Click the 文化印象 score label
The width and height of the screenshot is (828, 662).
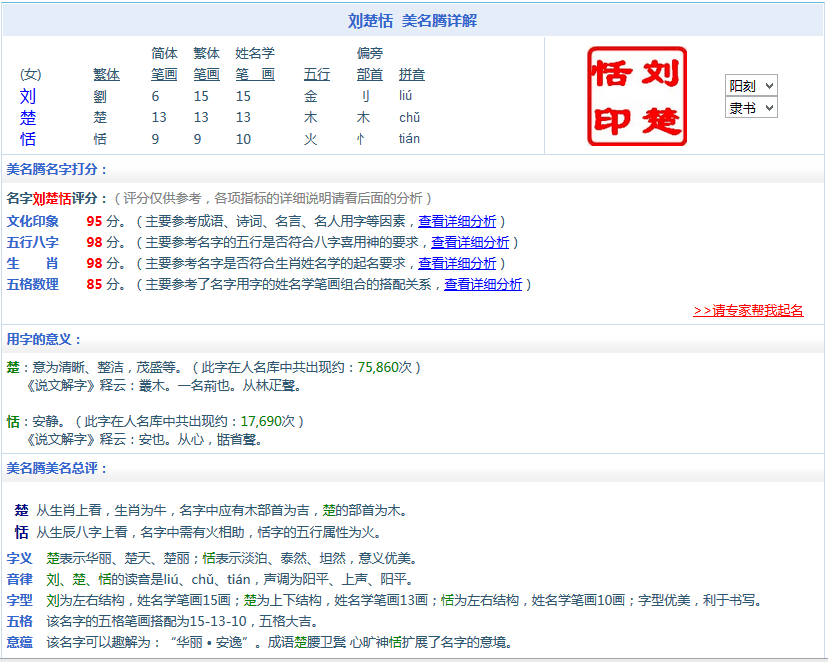tap(33, 221)
